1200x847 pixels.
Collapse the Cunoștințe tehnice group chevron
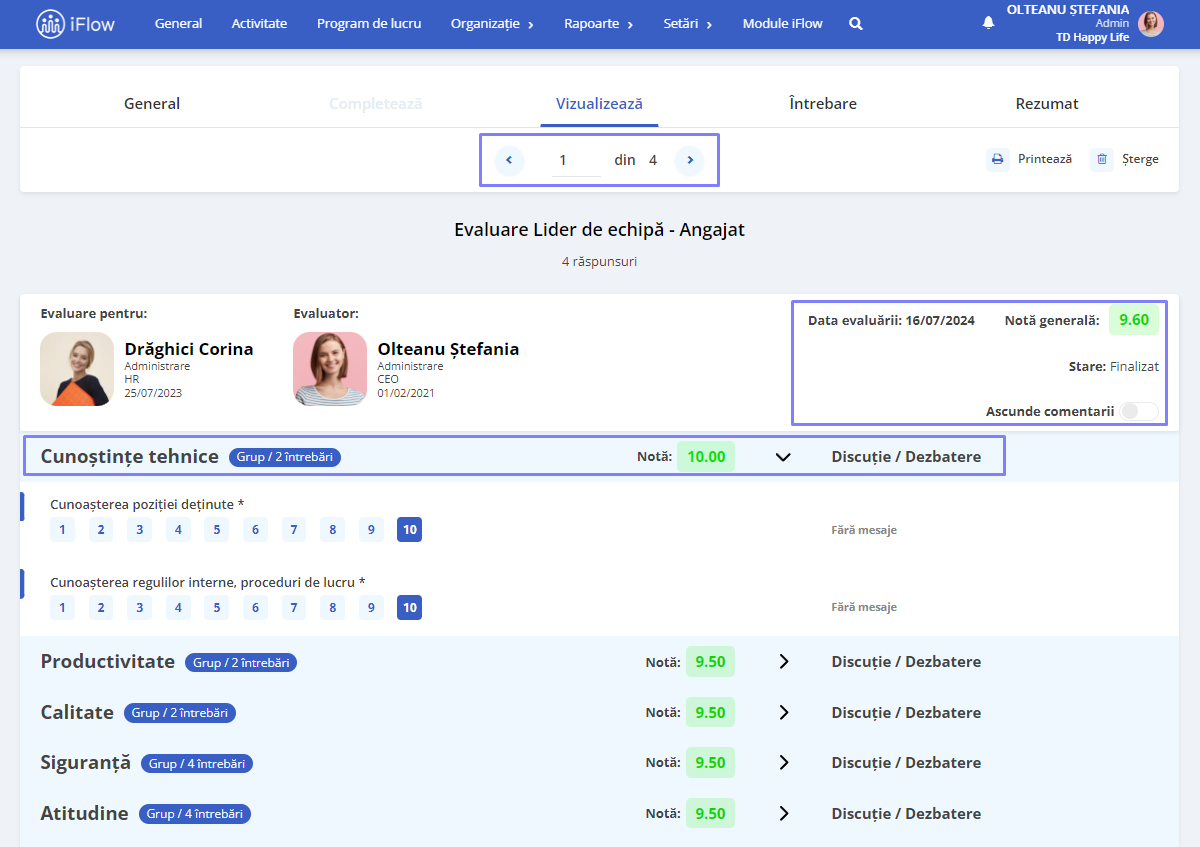783,457
